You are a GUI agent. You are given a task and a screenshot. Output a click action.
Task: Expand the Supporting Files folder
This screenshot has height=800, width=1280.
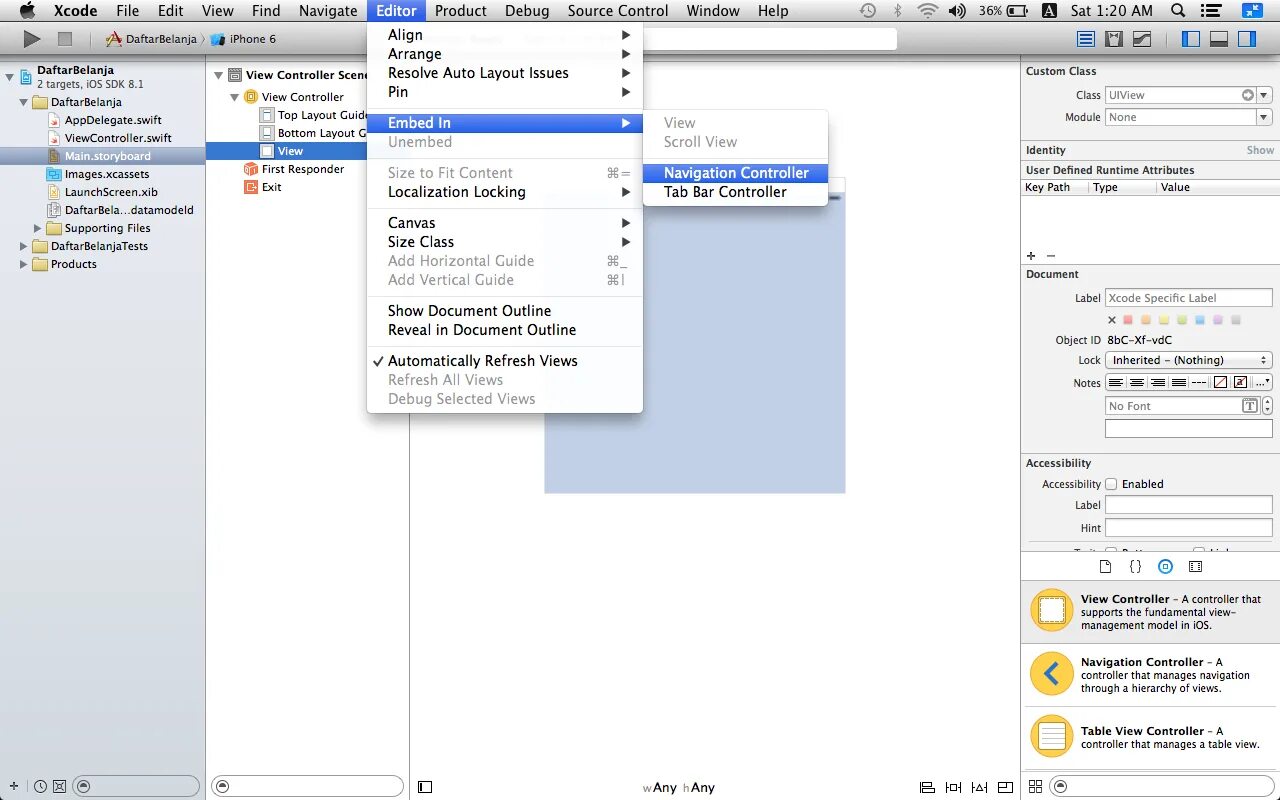pos(38,228)
